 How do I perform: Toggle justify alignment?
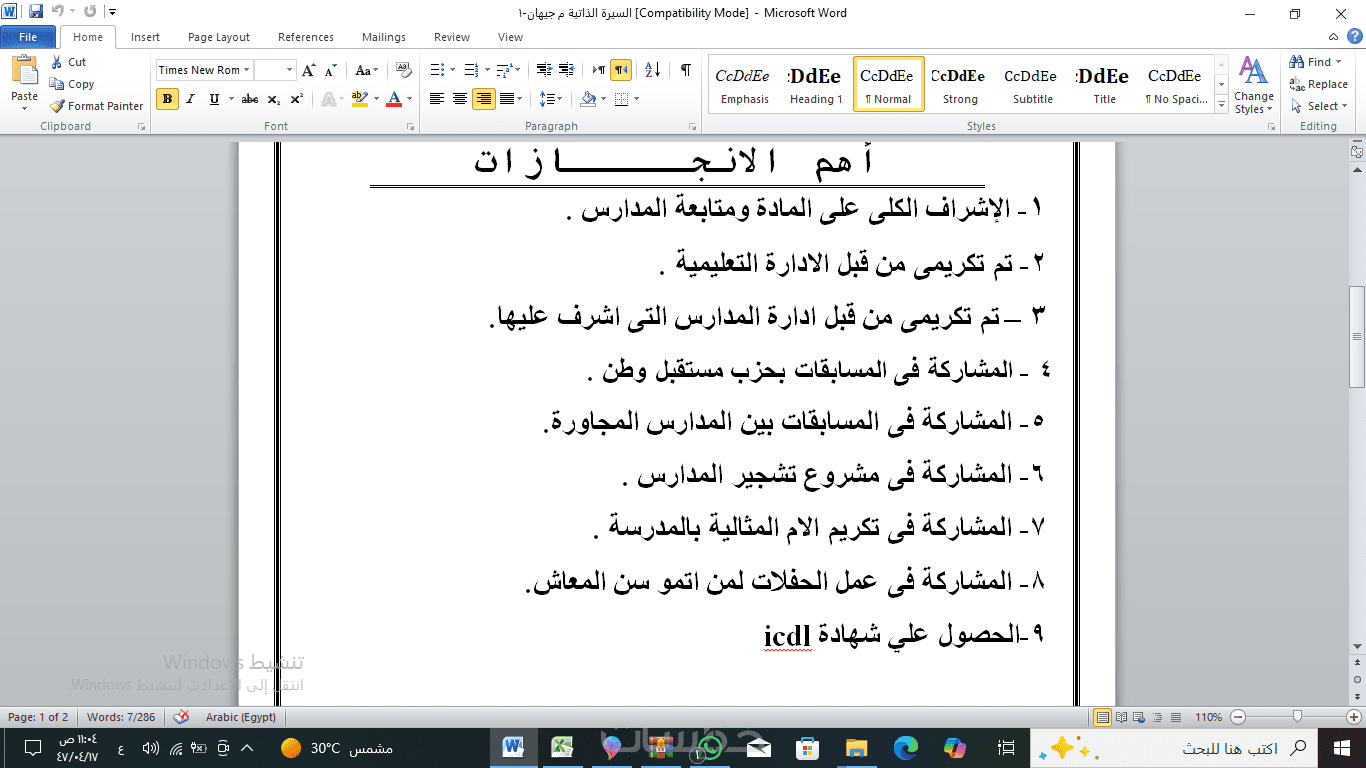pyautogui.click(x=508, y=99)
